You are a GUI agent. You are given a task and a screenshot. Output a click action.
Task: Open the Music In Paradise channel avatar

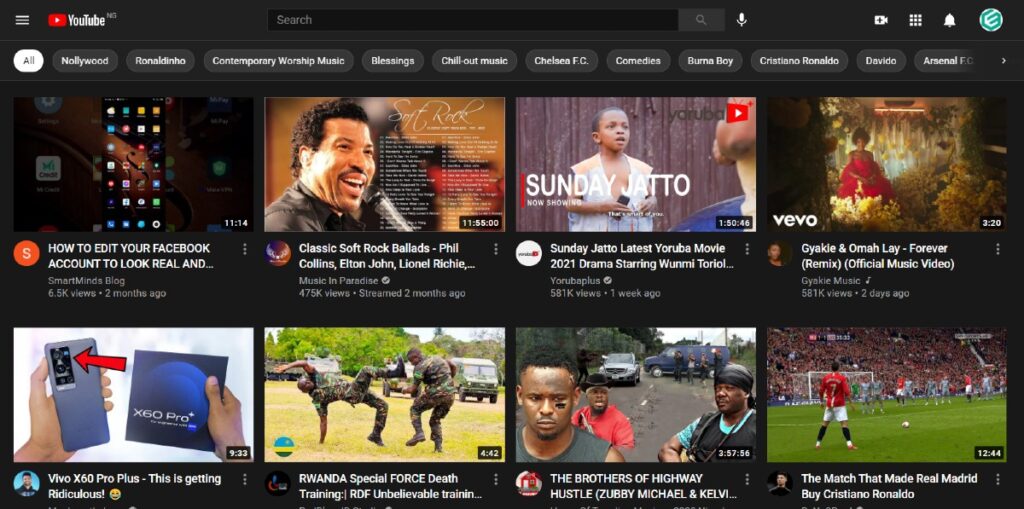point(278,254)
